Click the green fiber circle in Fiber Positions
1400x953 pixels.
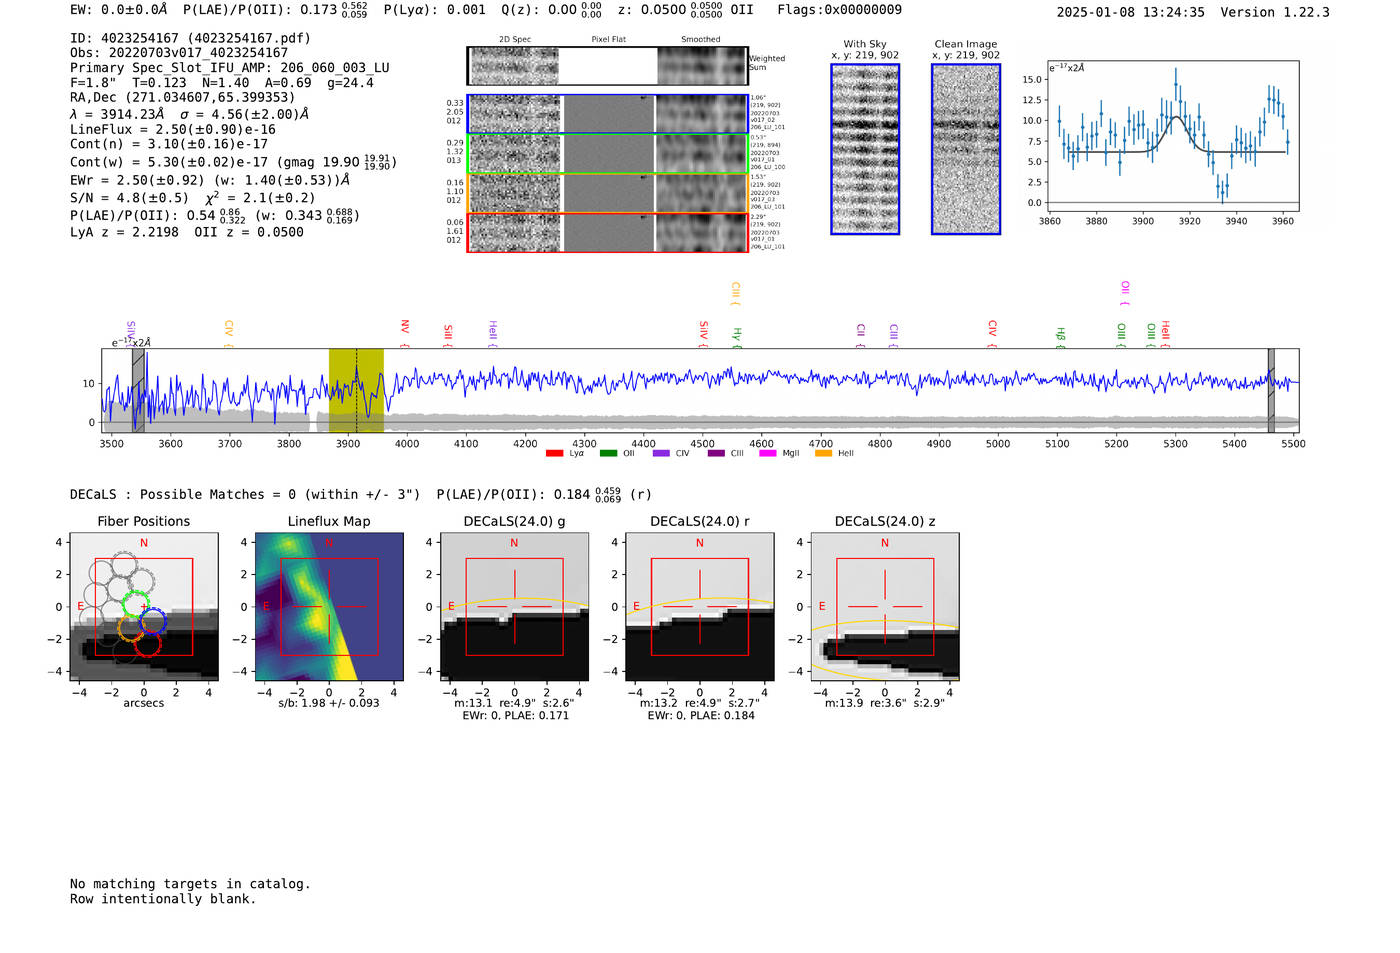coord(135,604)
